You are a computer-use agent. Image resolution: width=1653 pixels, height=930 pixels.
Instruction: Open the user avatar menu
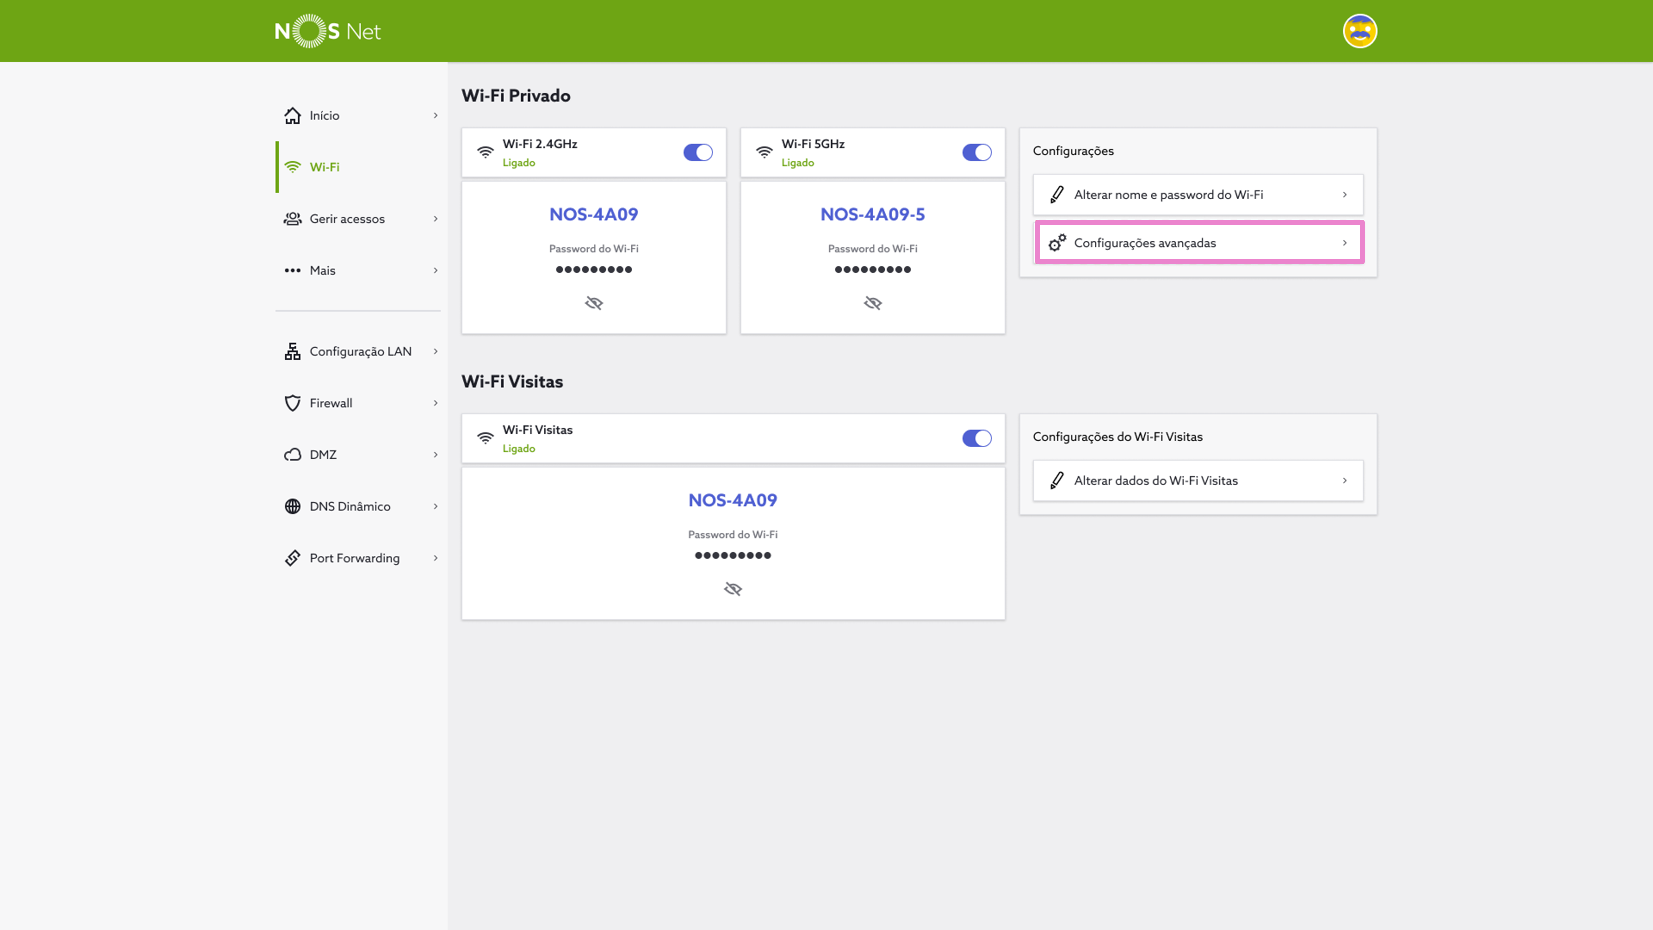click(1359, 31)
